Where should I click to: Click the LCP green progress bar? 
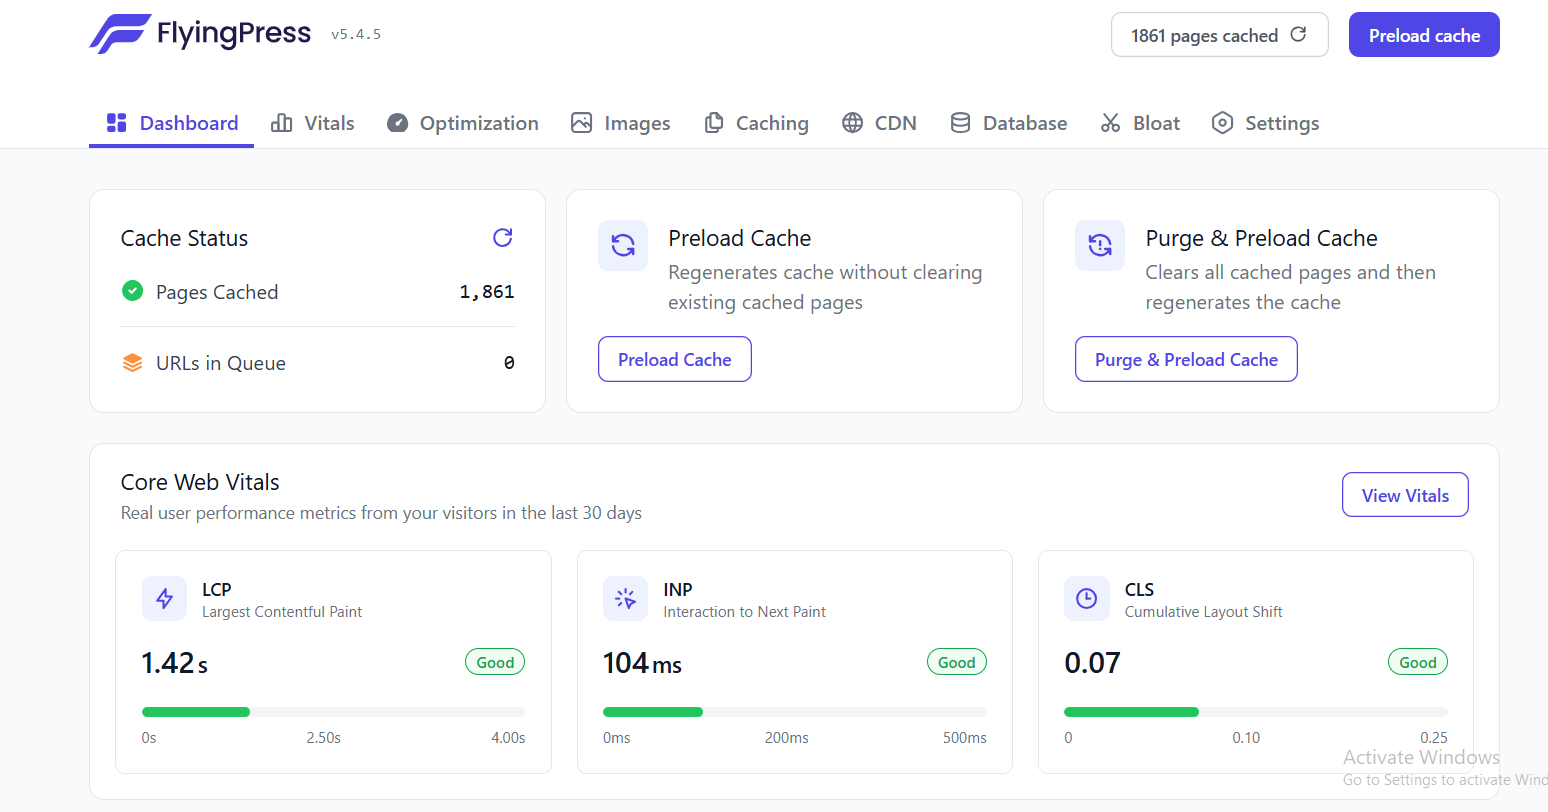point(196,712)
